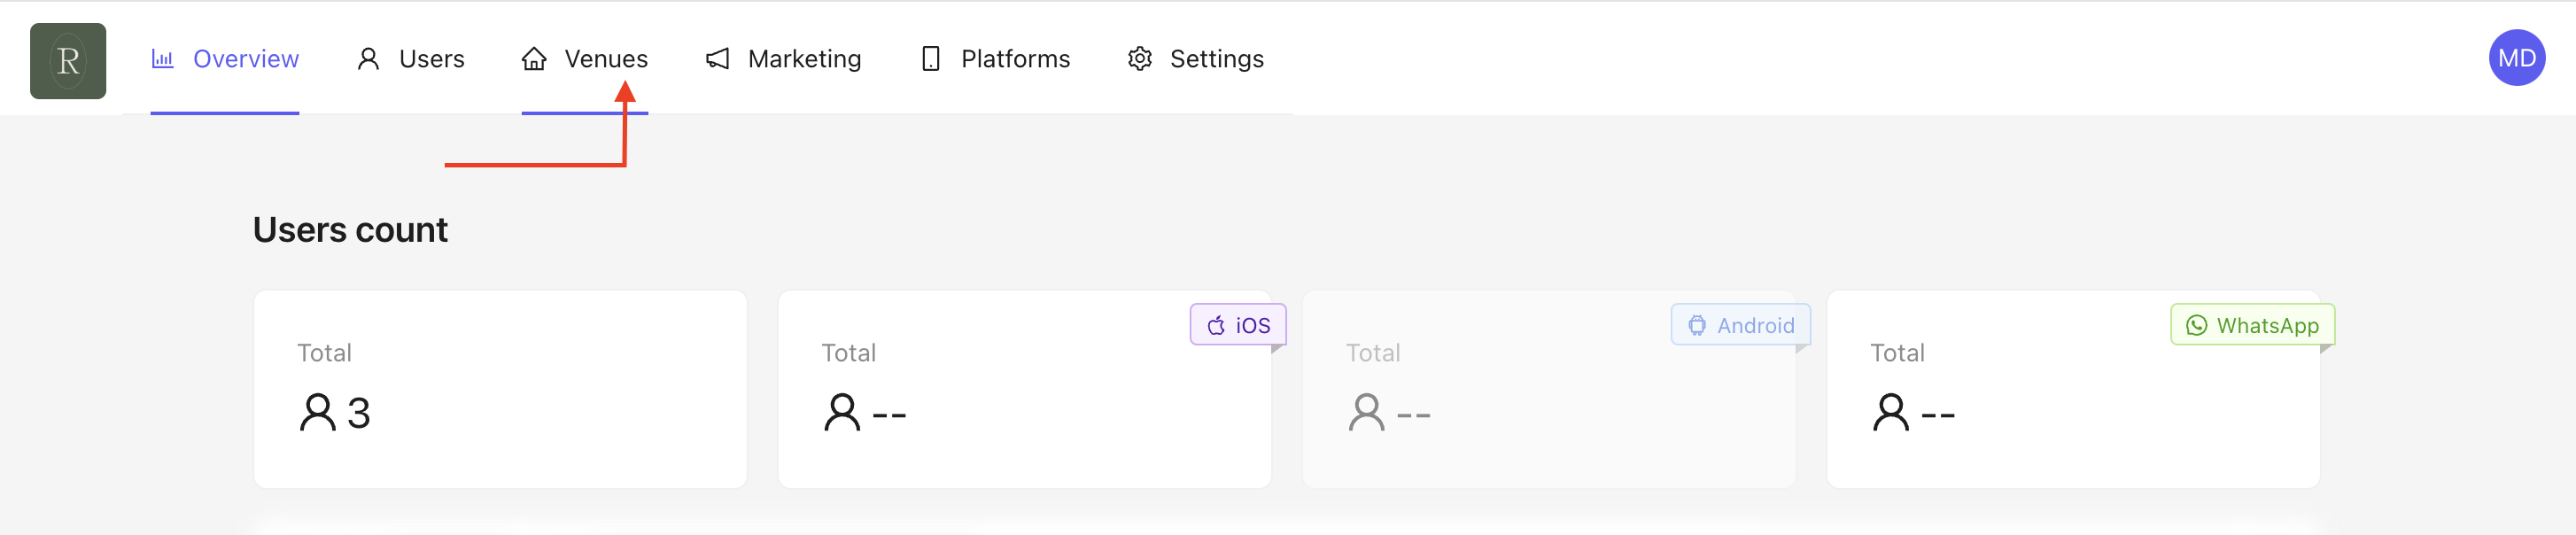The height and width of the screenshot is (535, 2576).
Task: Click the Platforms phone icon
Action: pyautogui.click(x=930, y=59)
